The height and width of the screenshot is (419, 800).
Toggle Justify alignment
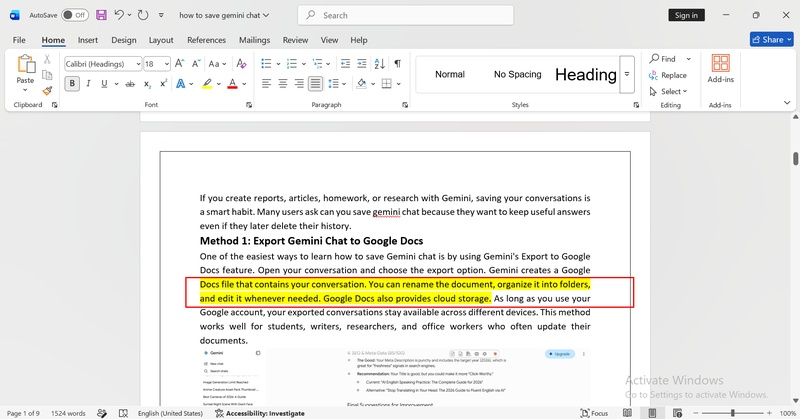[x=315, y=84]
